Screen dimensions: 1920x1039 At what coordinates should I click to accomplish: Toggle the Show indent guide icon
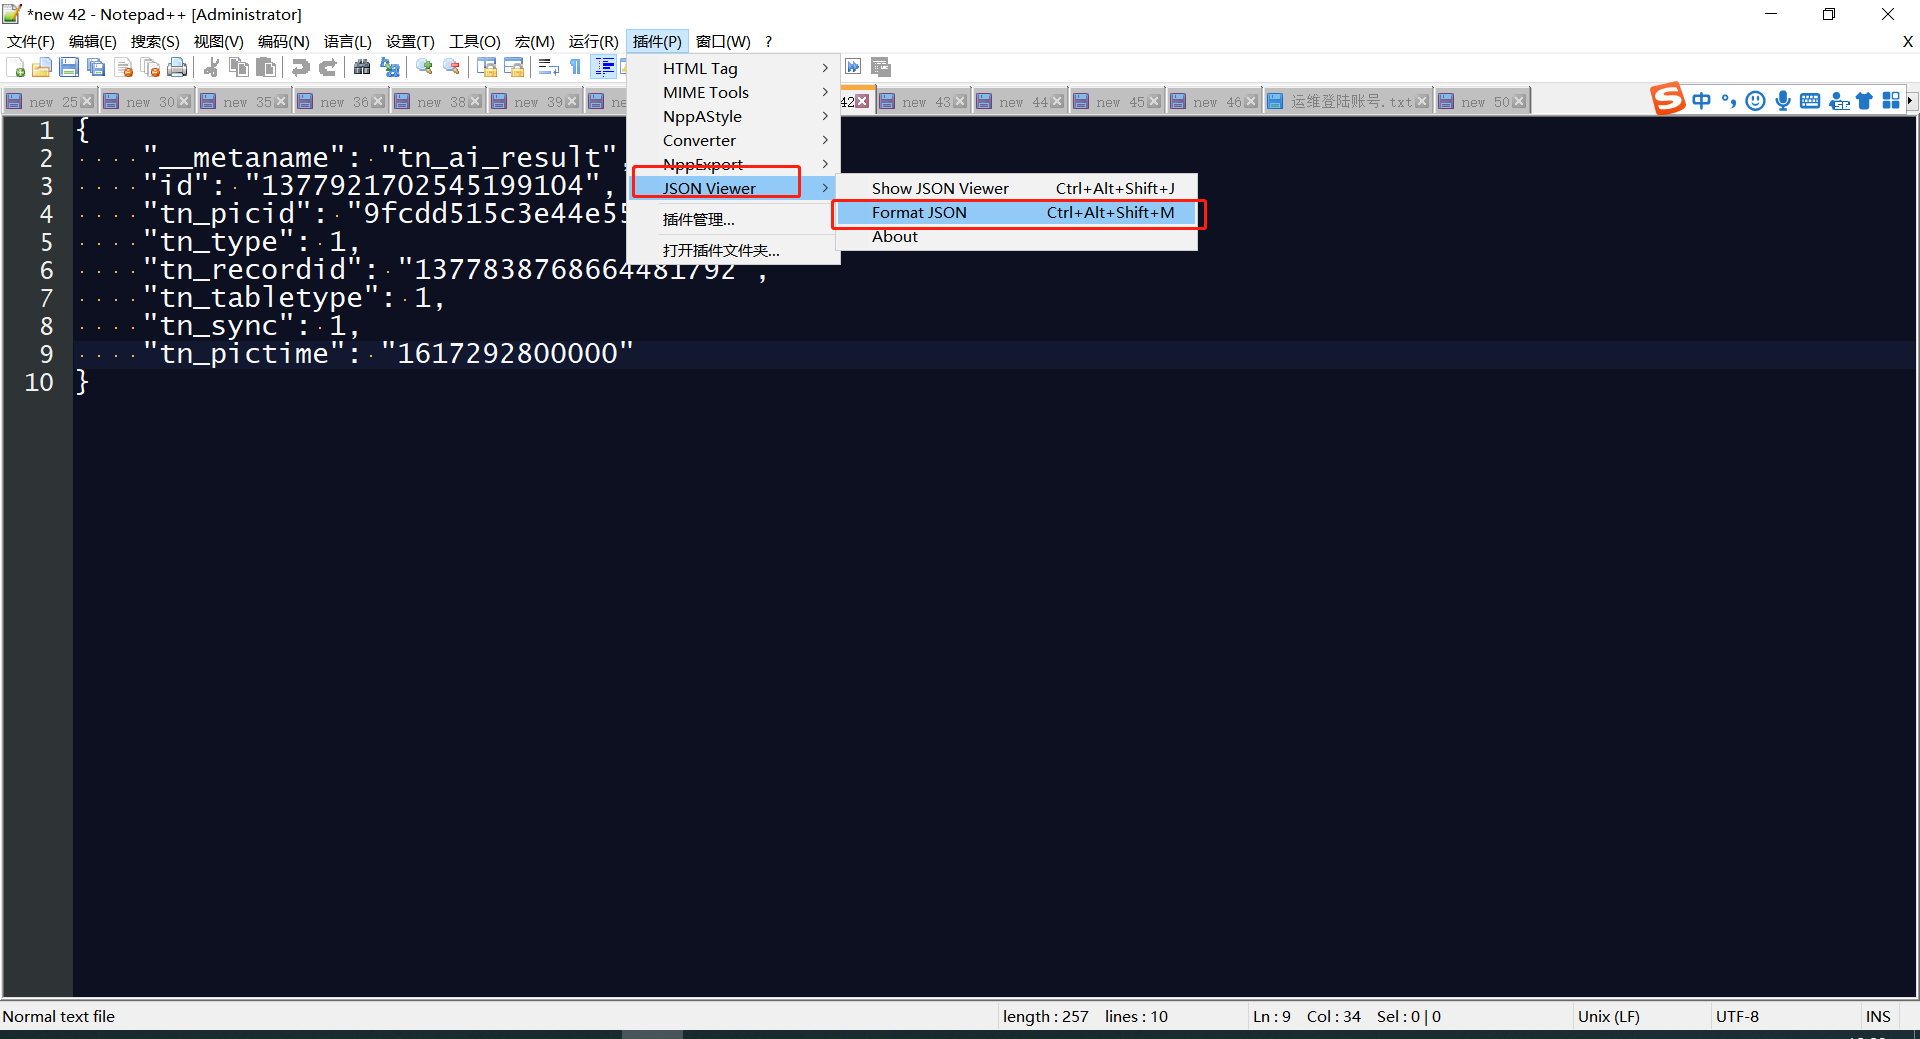(x=604, y=67)
